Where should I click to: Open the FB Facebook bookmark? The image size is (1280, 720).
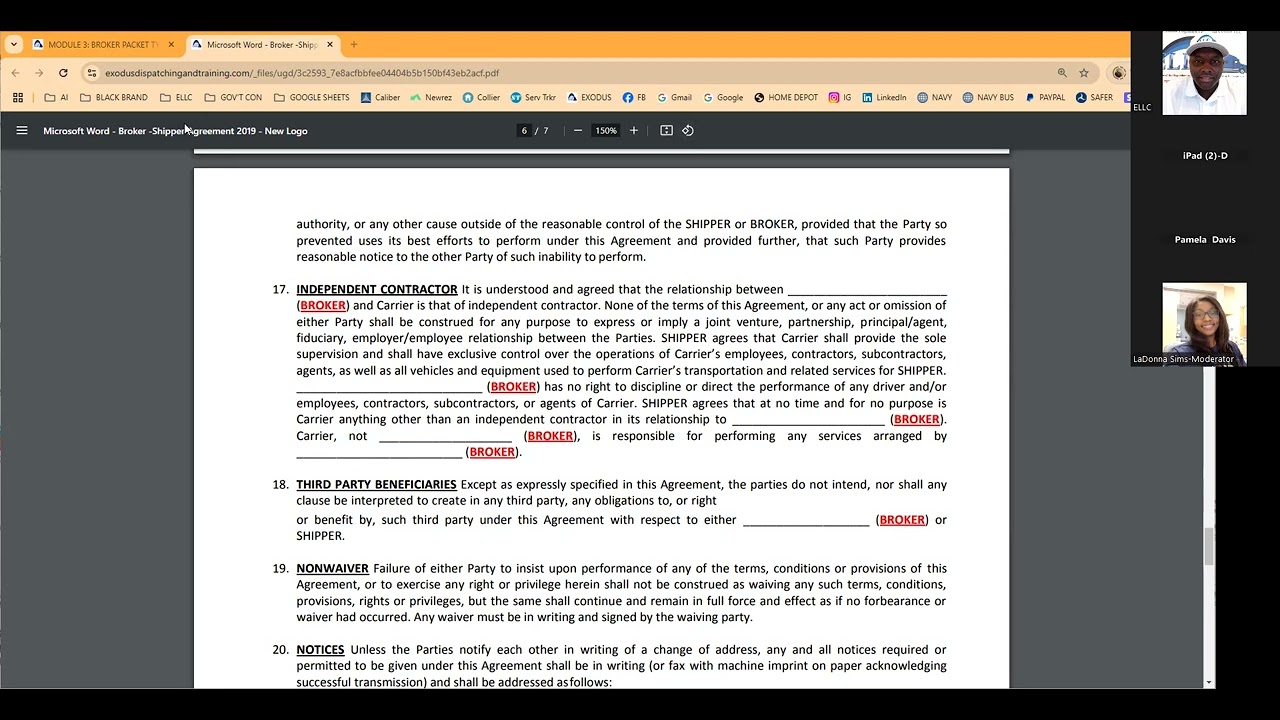click(634, 97)
